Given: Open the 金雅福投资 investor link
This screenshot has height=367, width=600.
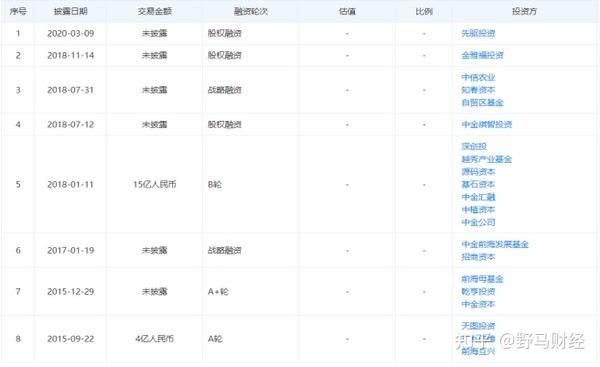Looking at the screenshot, I should click(x=482, y=55).
